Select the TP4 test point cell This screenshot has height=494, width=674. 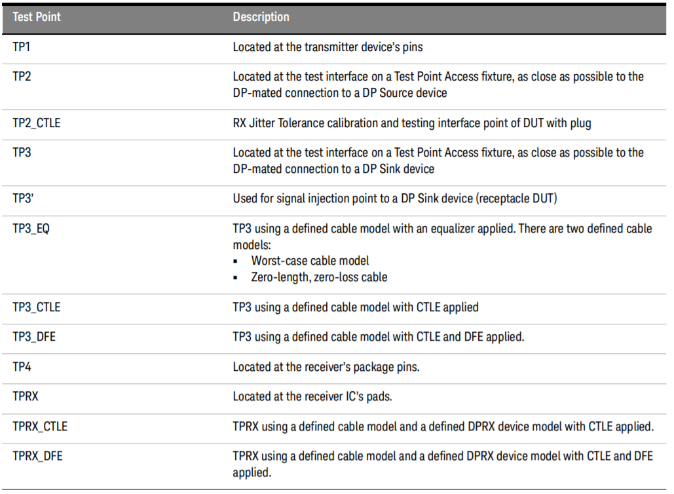(22, 366)
